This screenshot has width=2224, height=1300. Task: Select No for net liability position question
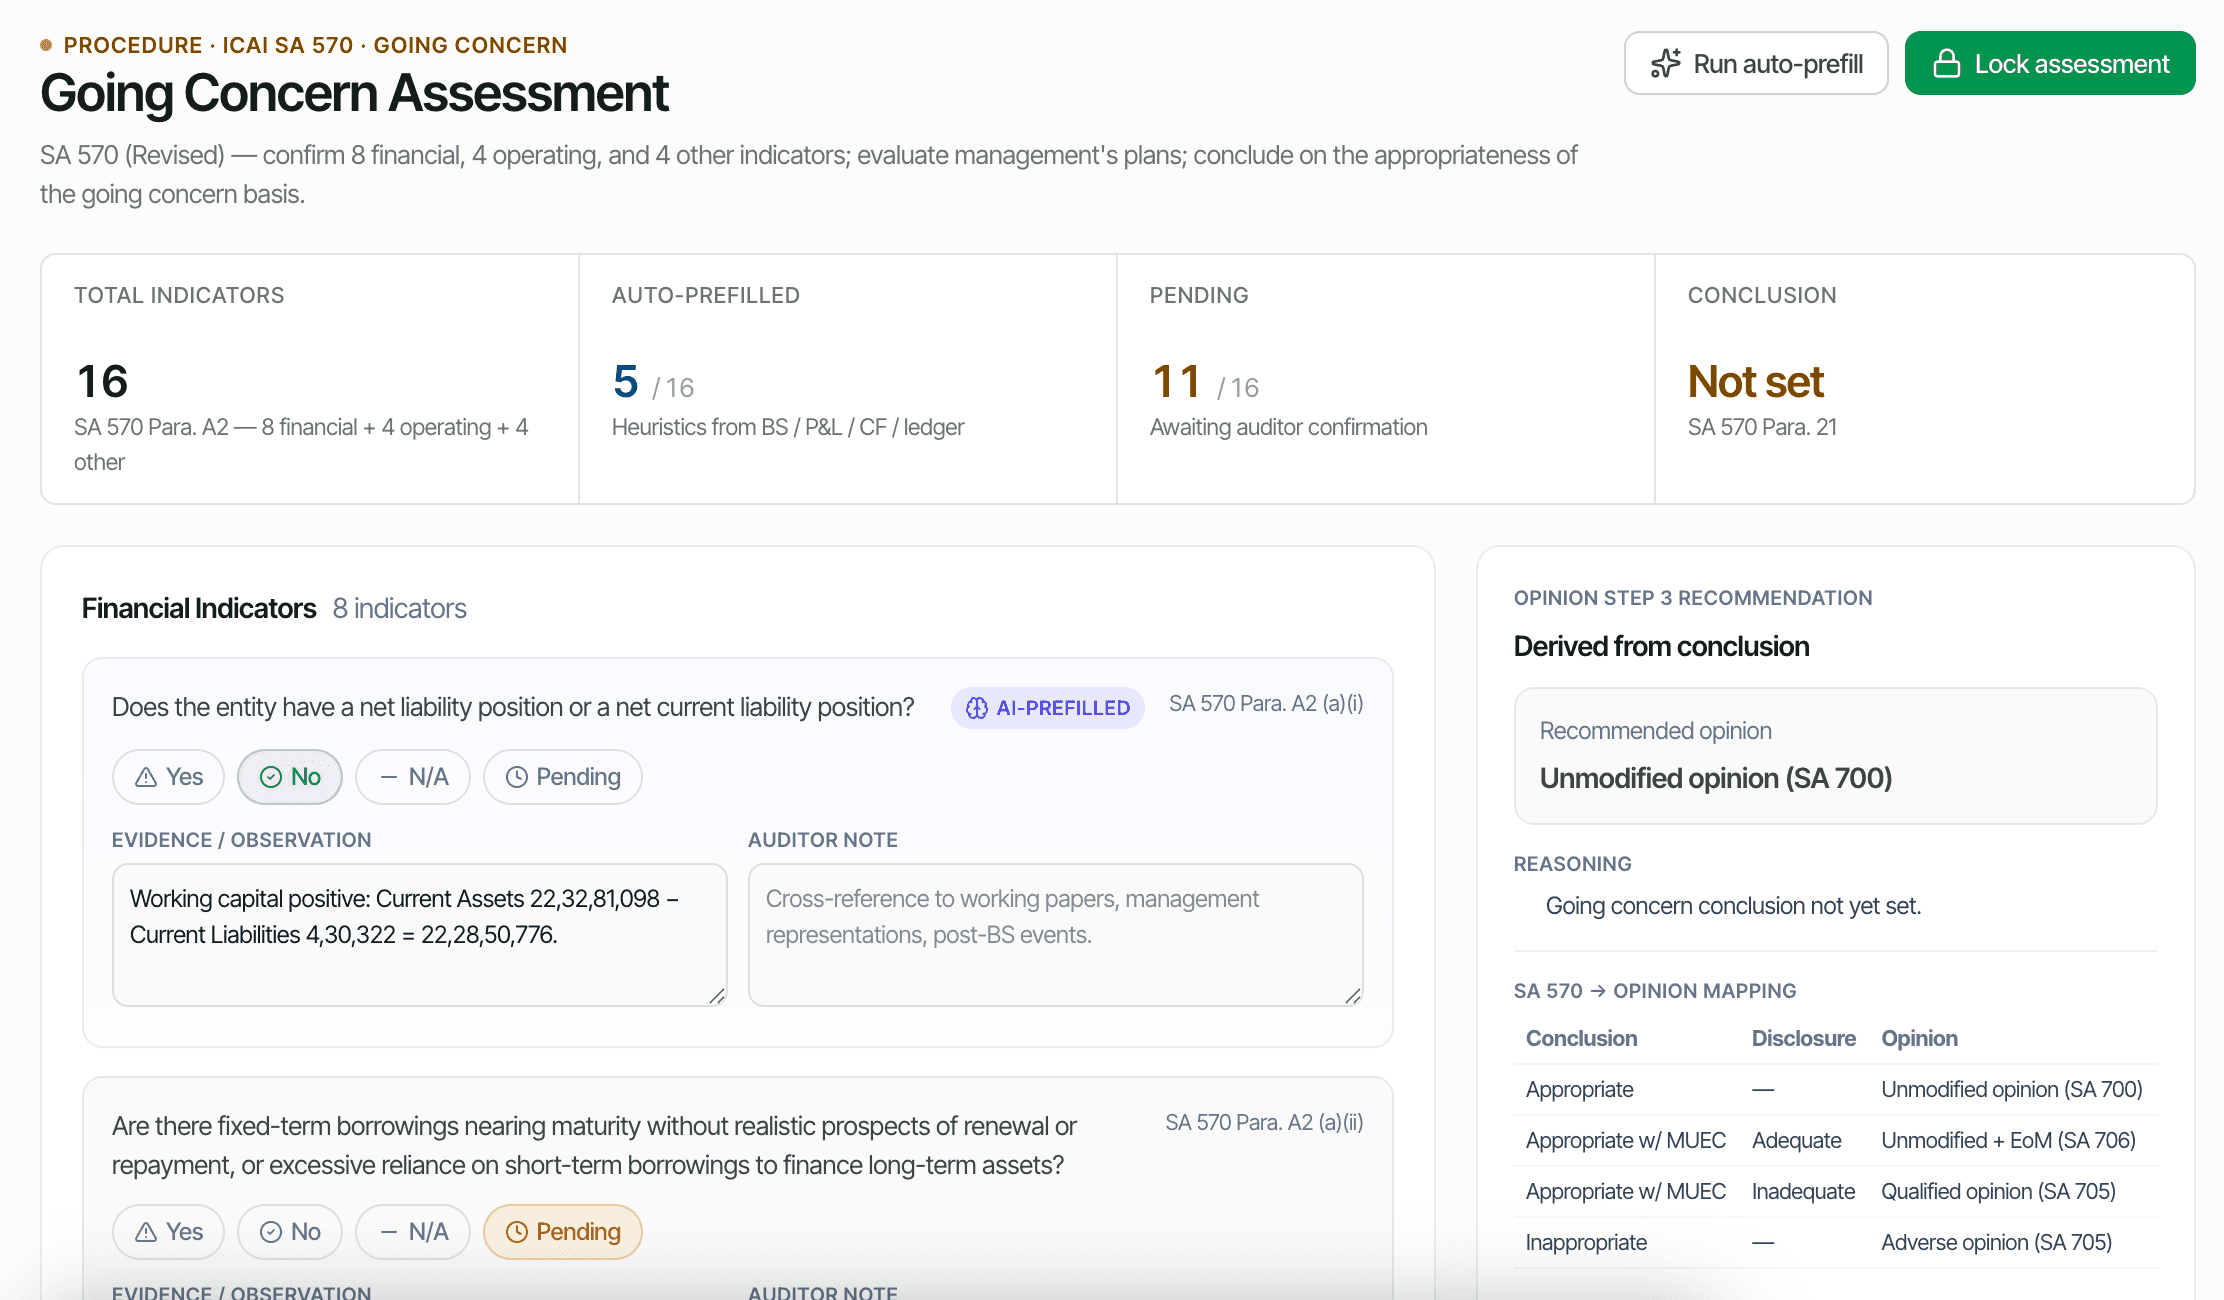[290, 777]
